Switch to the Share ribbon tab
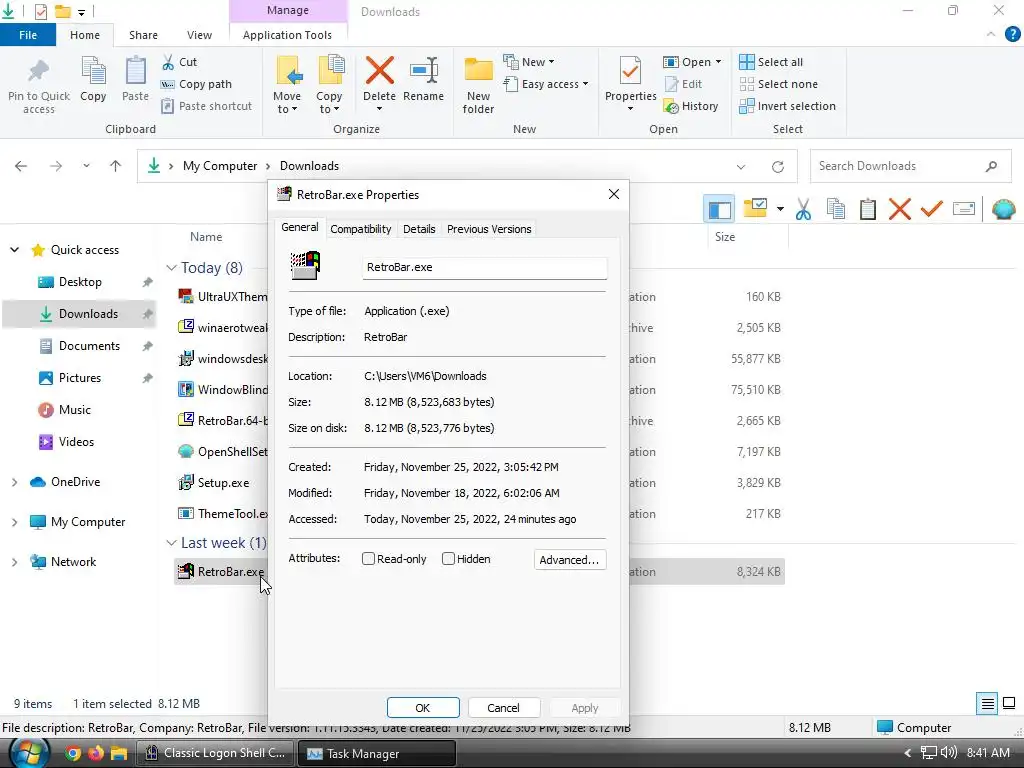Screen dimensions: 1024x768 143,35
